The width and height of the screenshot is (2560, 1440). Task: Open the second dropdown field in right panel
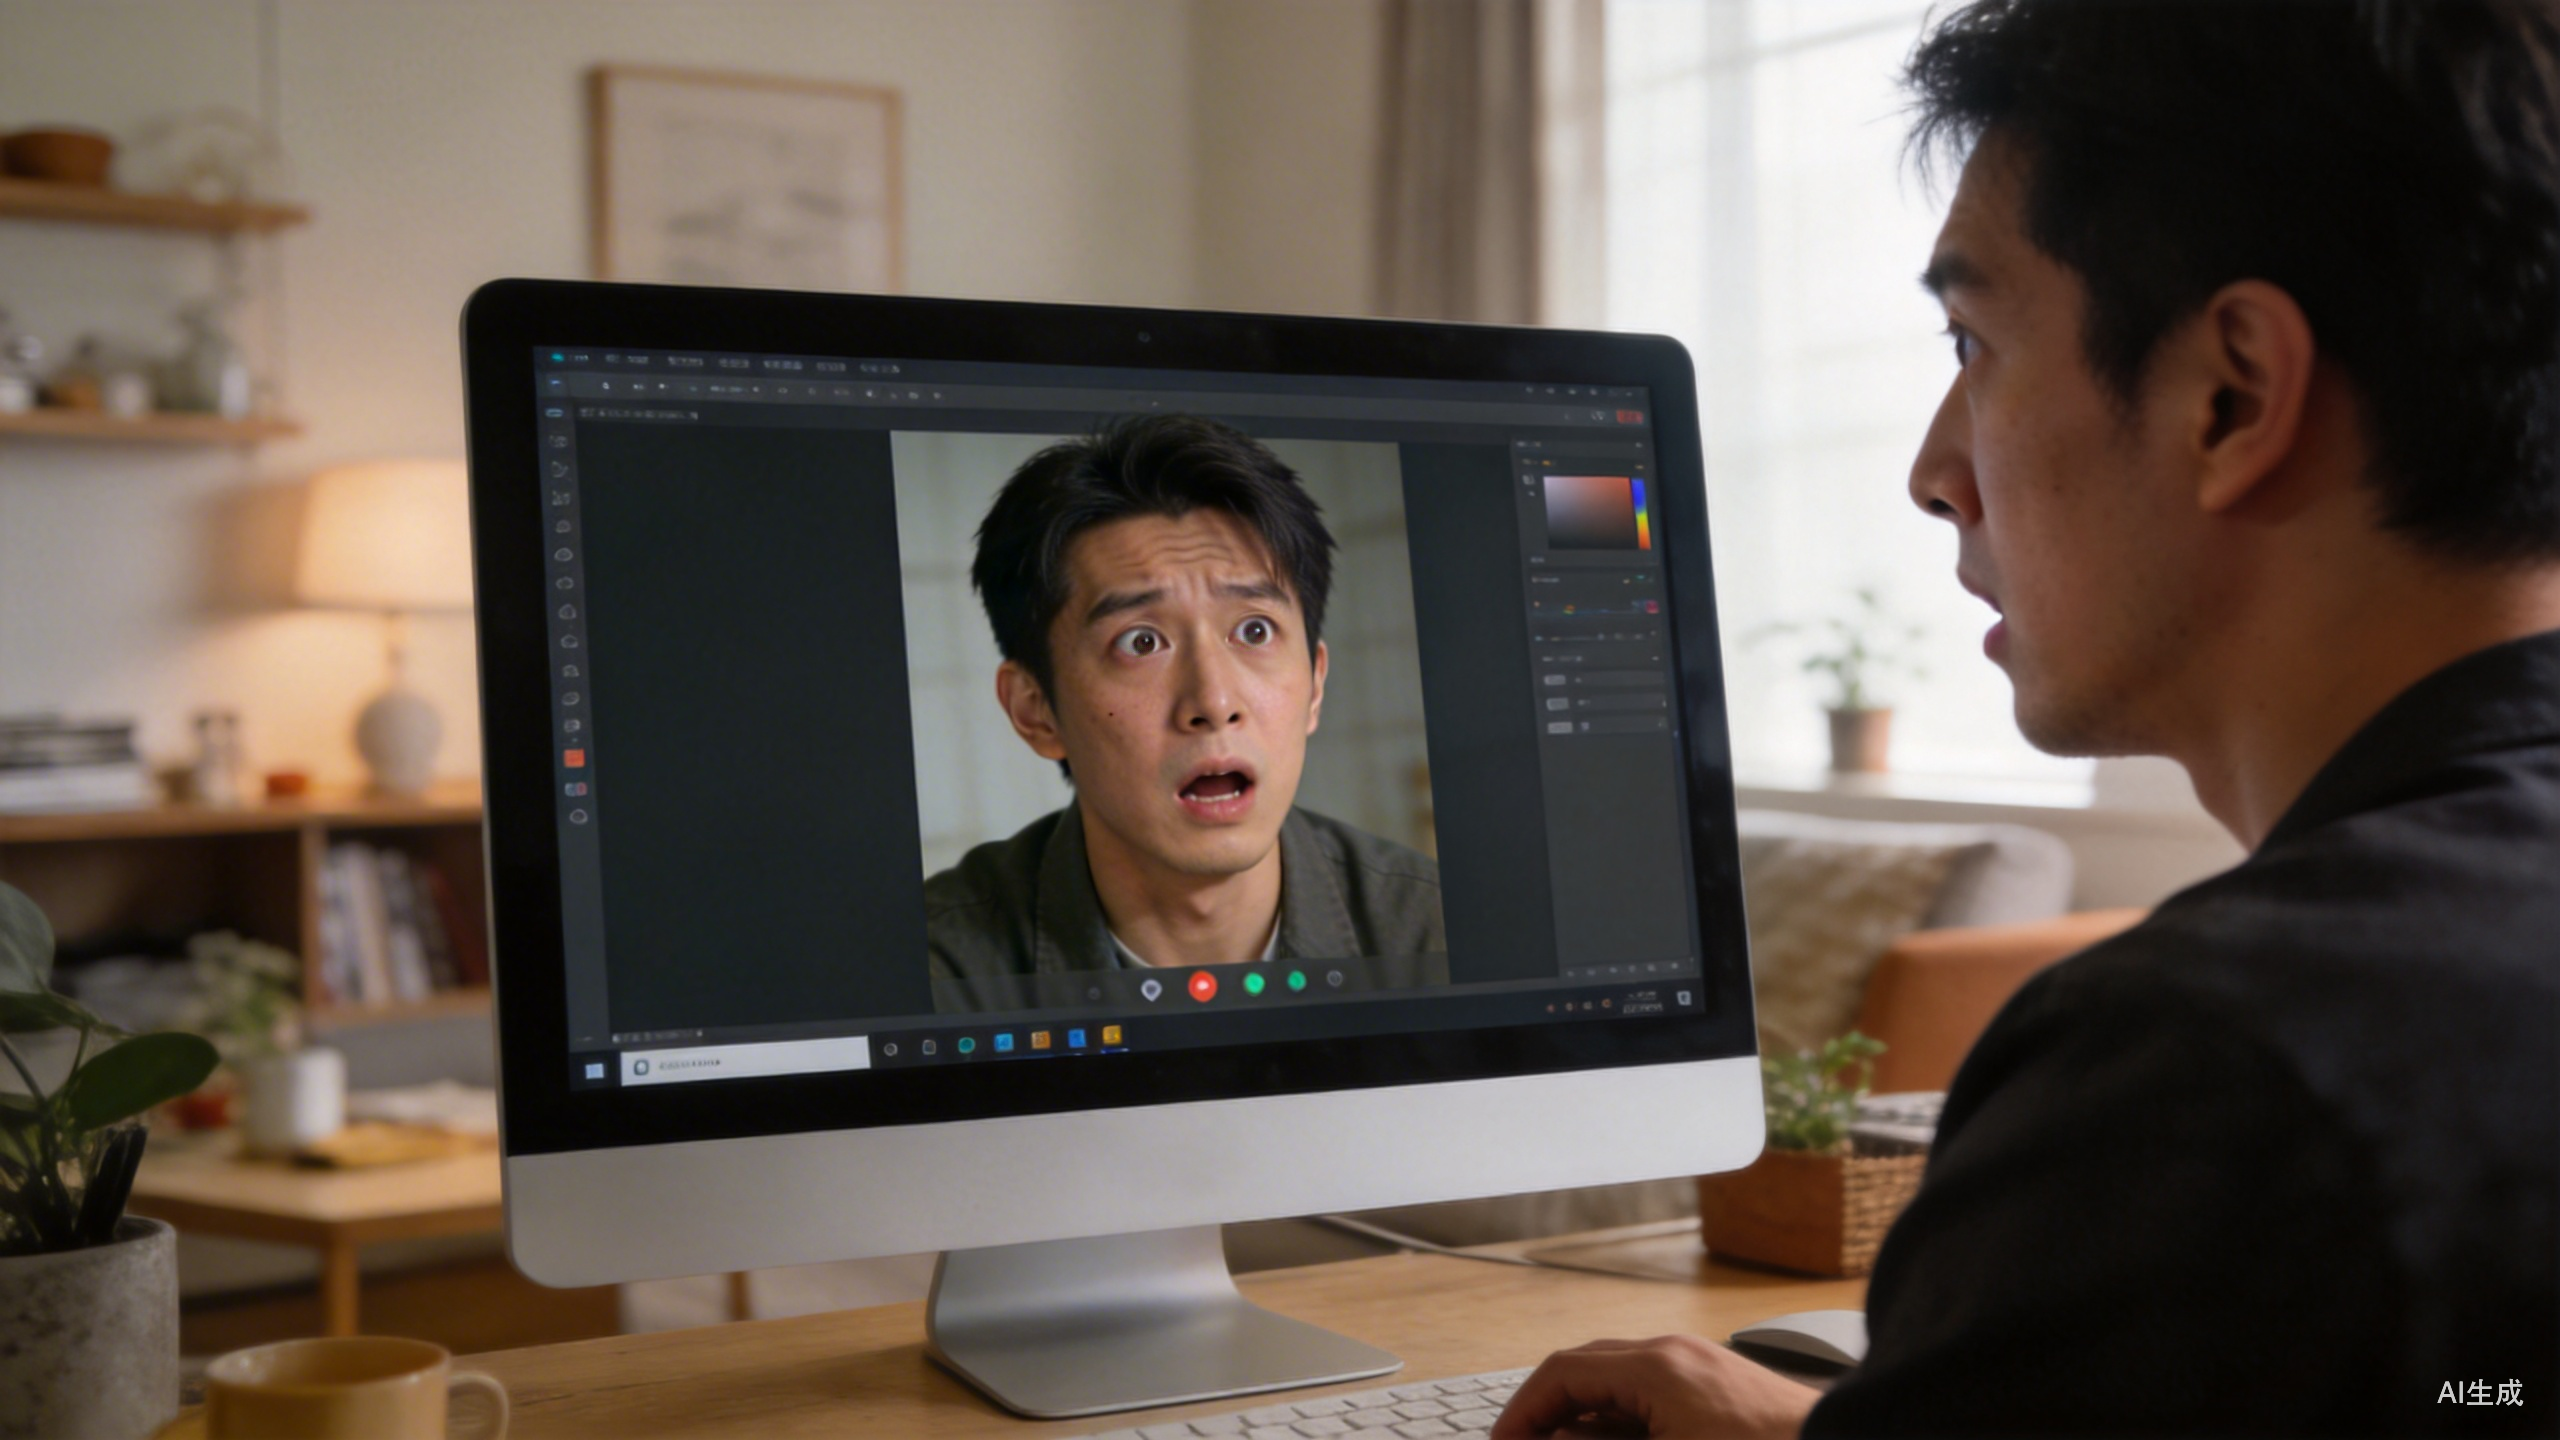click(1620, 703)
